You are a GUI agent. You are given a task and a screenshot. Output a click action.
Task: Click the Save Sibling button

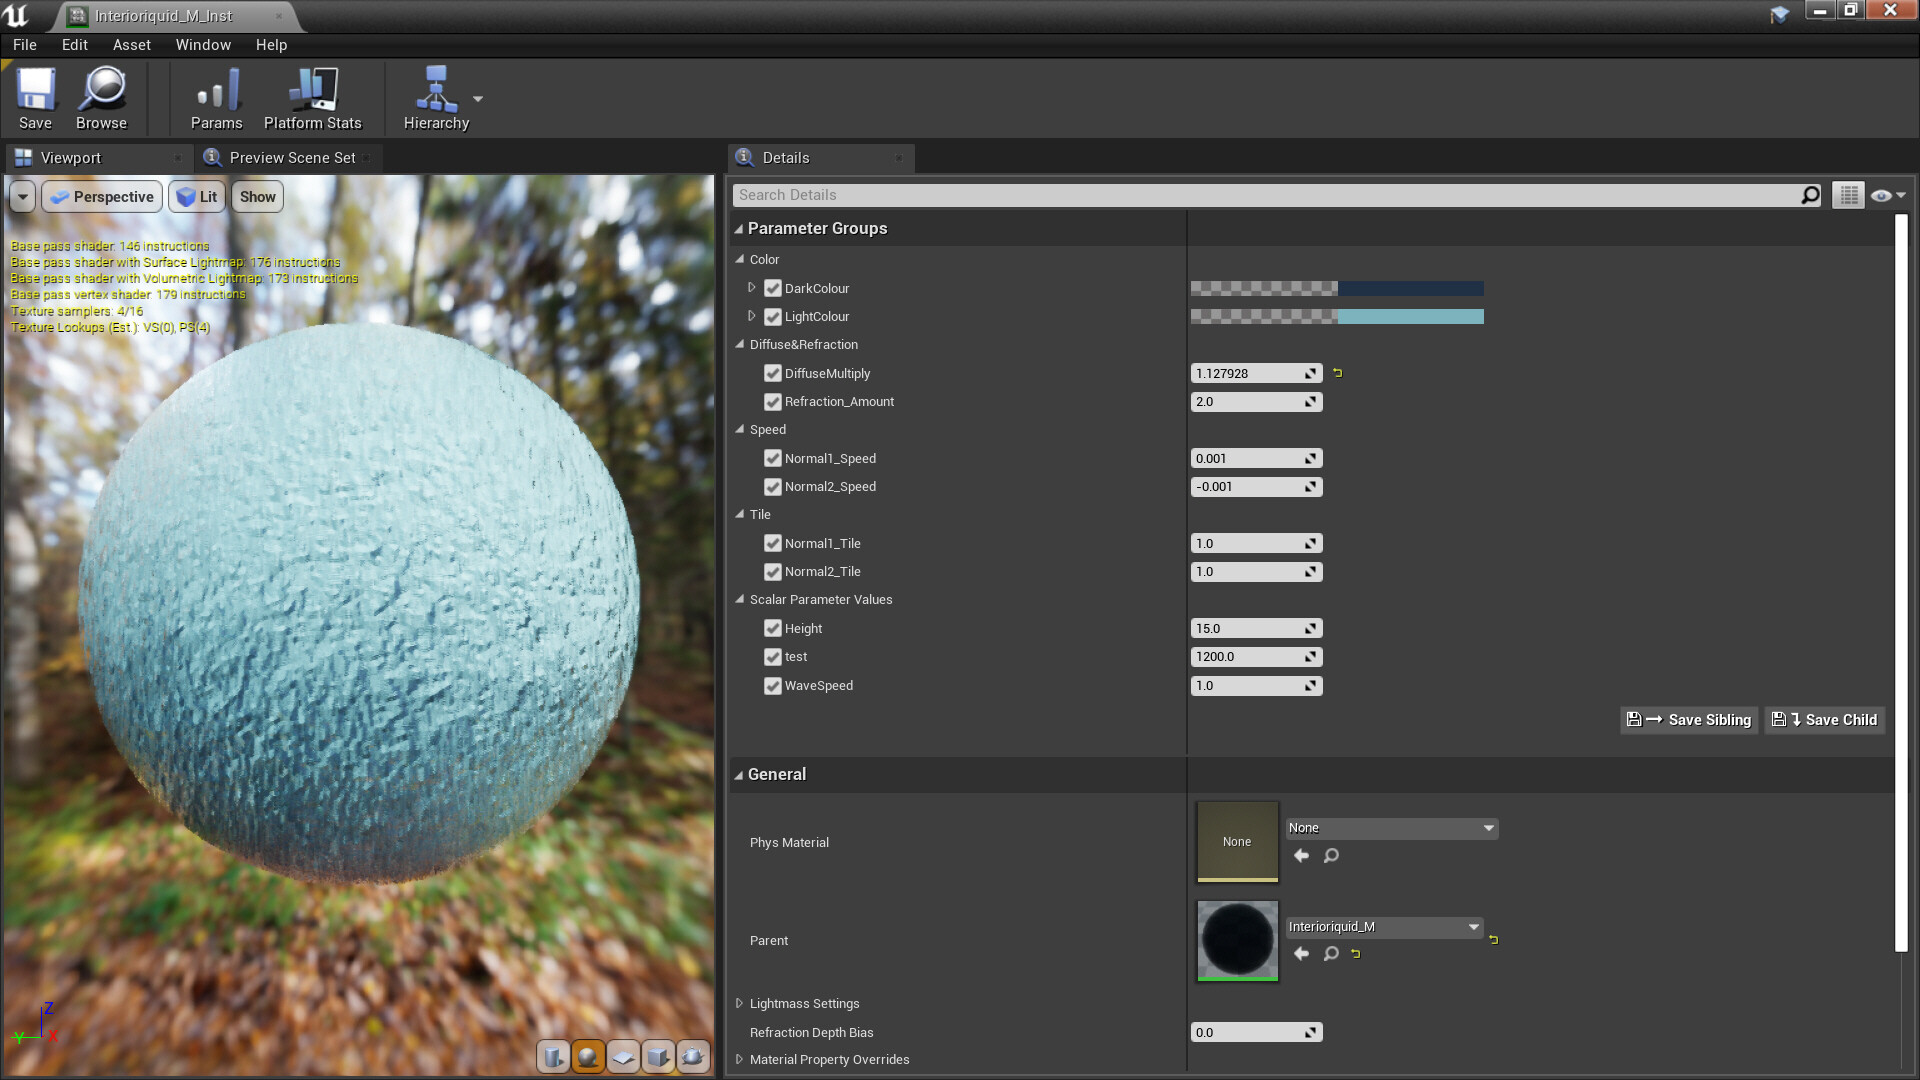(1688, 719)
